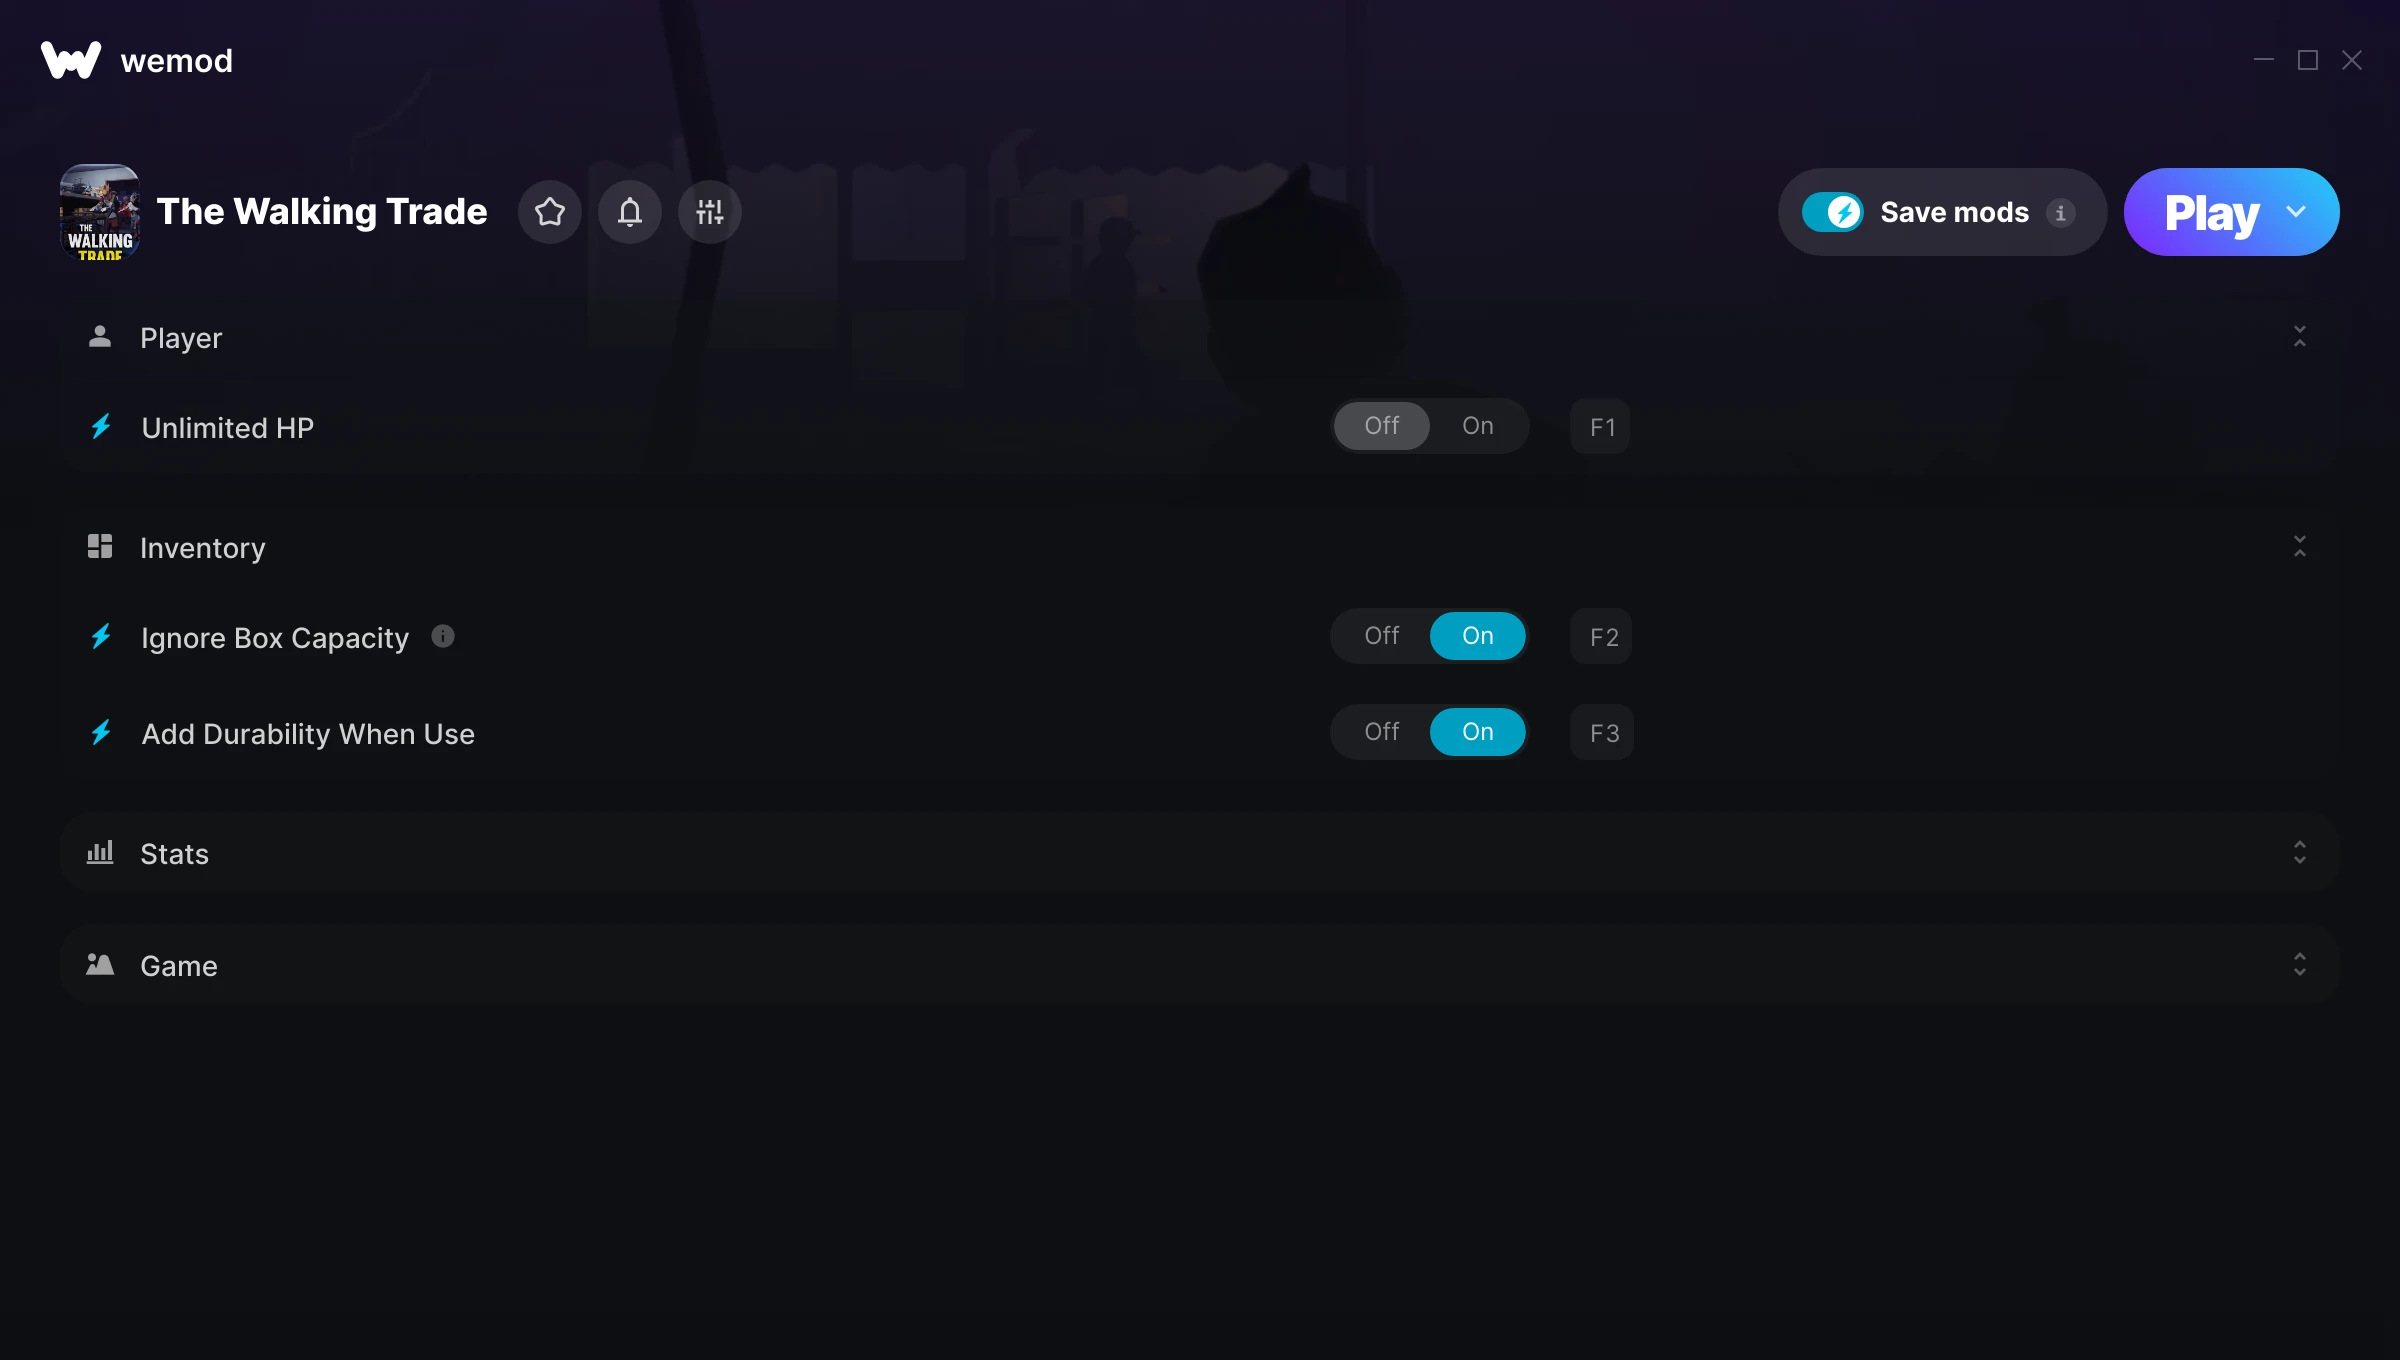The image size is (2400, 1360).
Task: Switch Add Durability When Use to Off
Action: pos(1382,732)
